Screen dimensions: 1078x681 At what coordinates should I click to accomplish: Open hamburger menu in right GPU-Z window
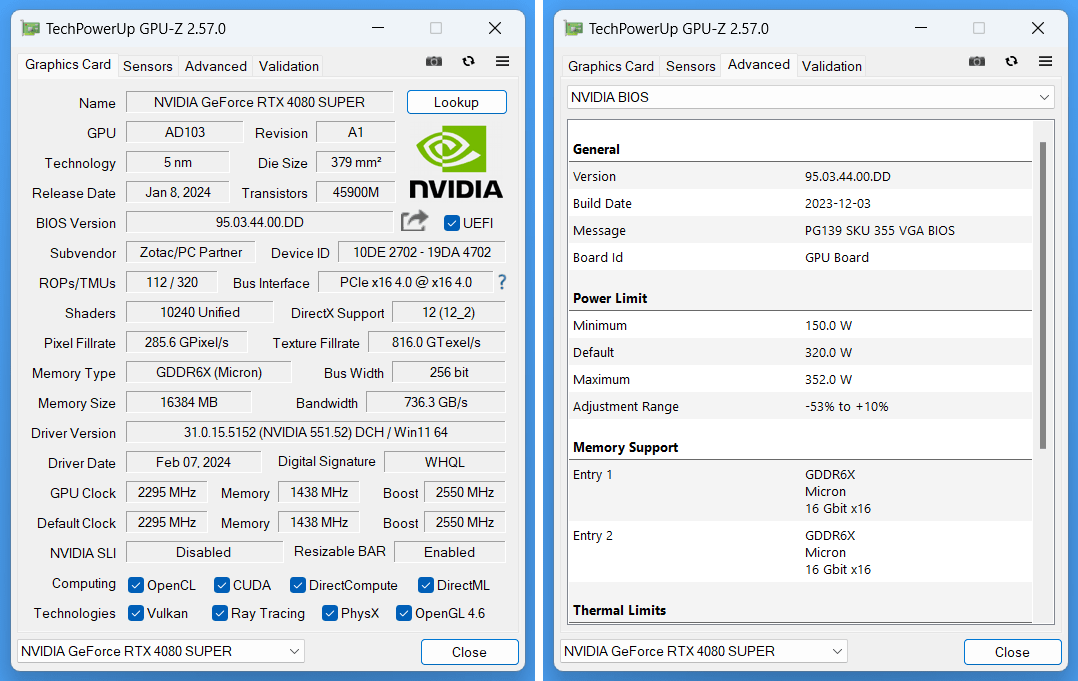(1046, 61)
